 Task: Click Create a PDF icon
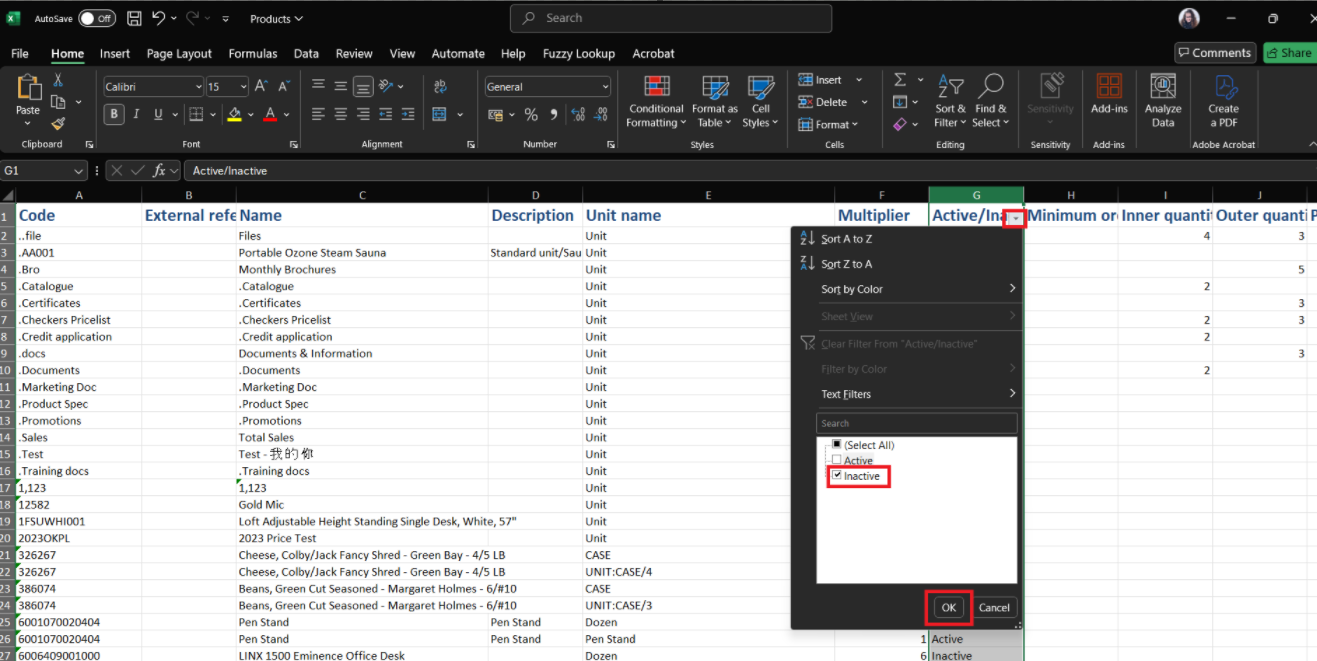pyautogui.click(x=1223, y=88)
